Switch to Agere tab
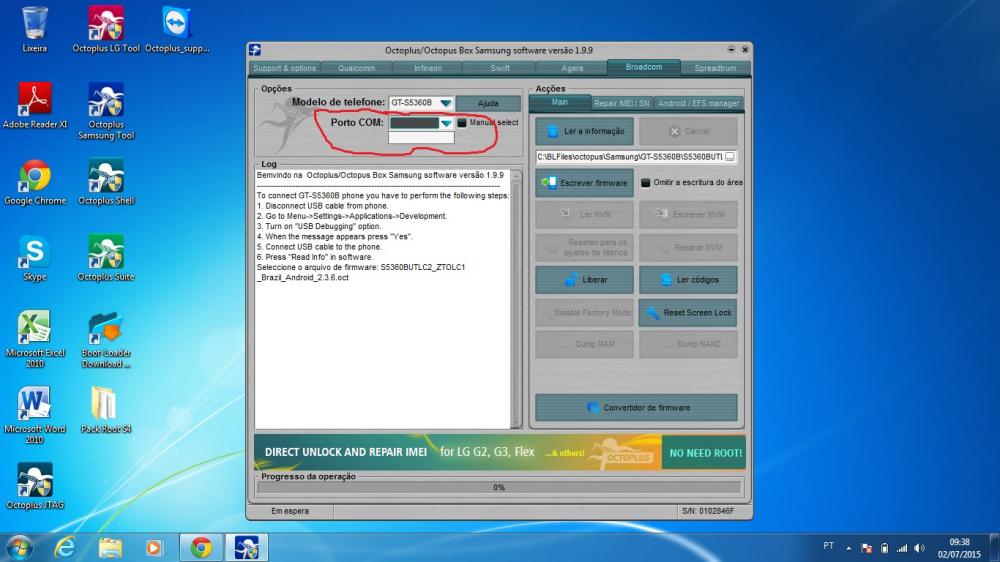 click(572, 68)
